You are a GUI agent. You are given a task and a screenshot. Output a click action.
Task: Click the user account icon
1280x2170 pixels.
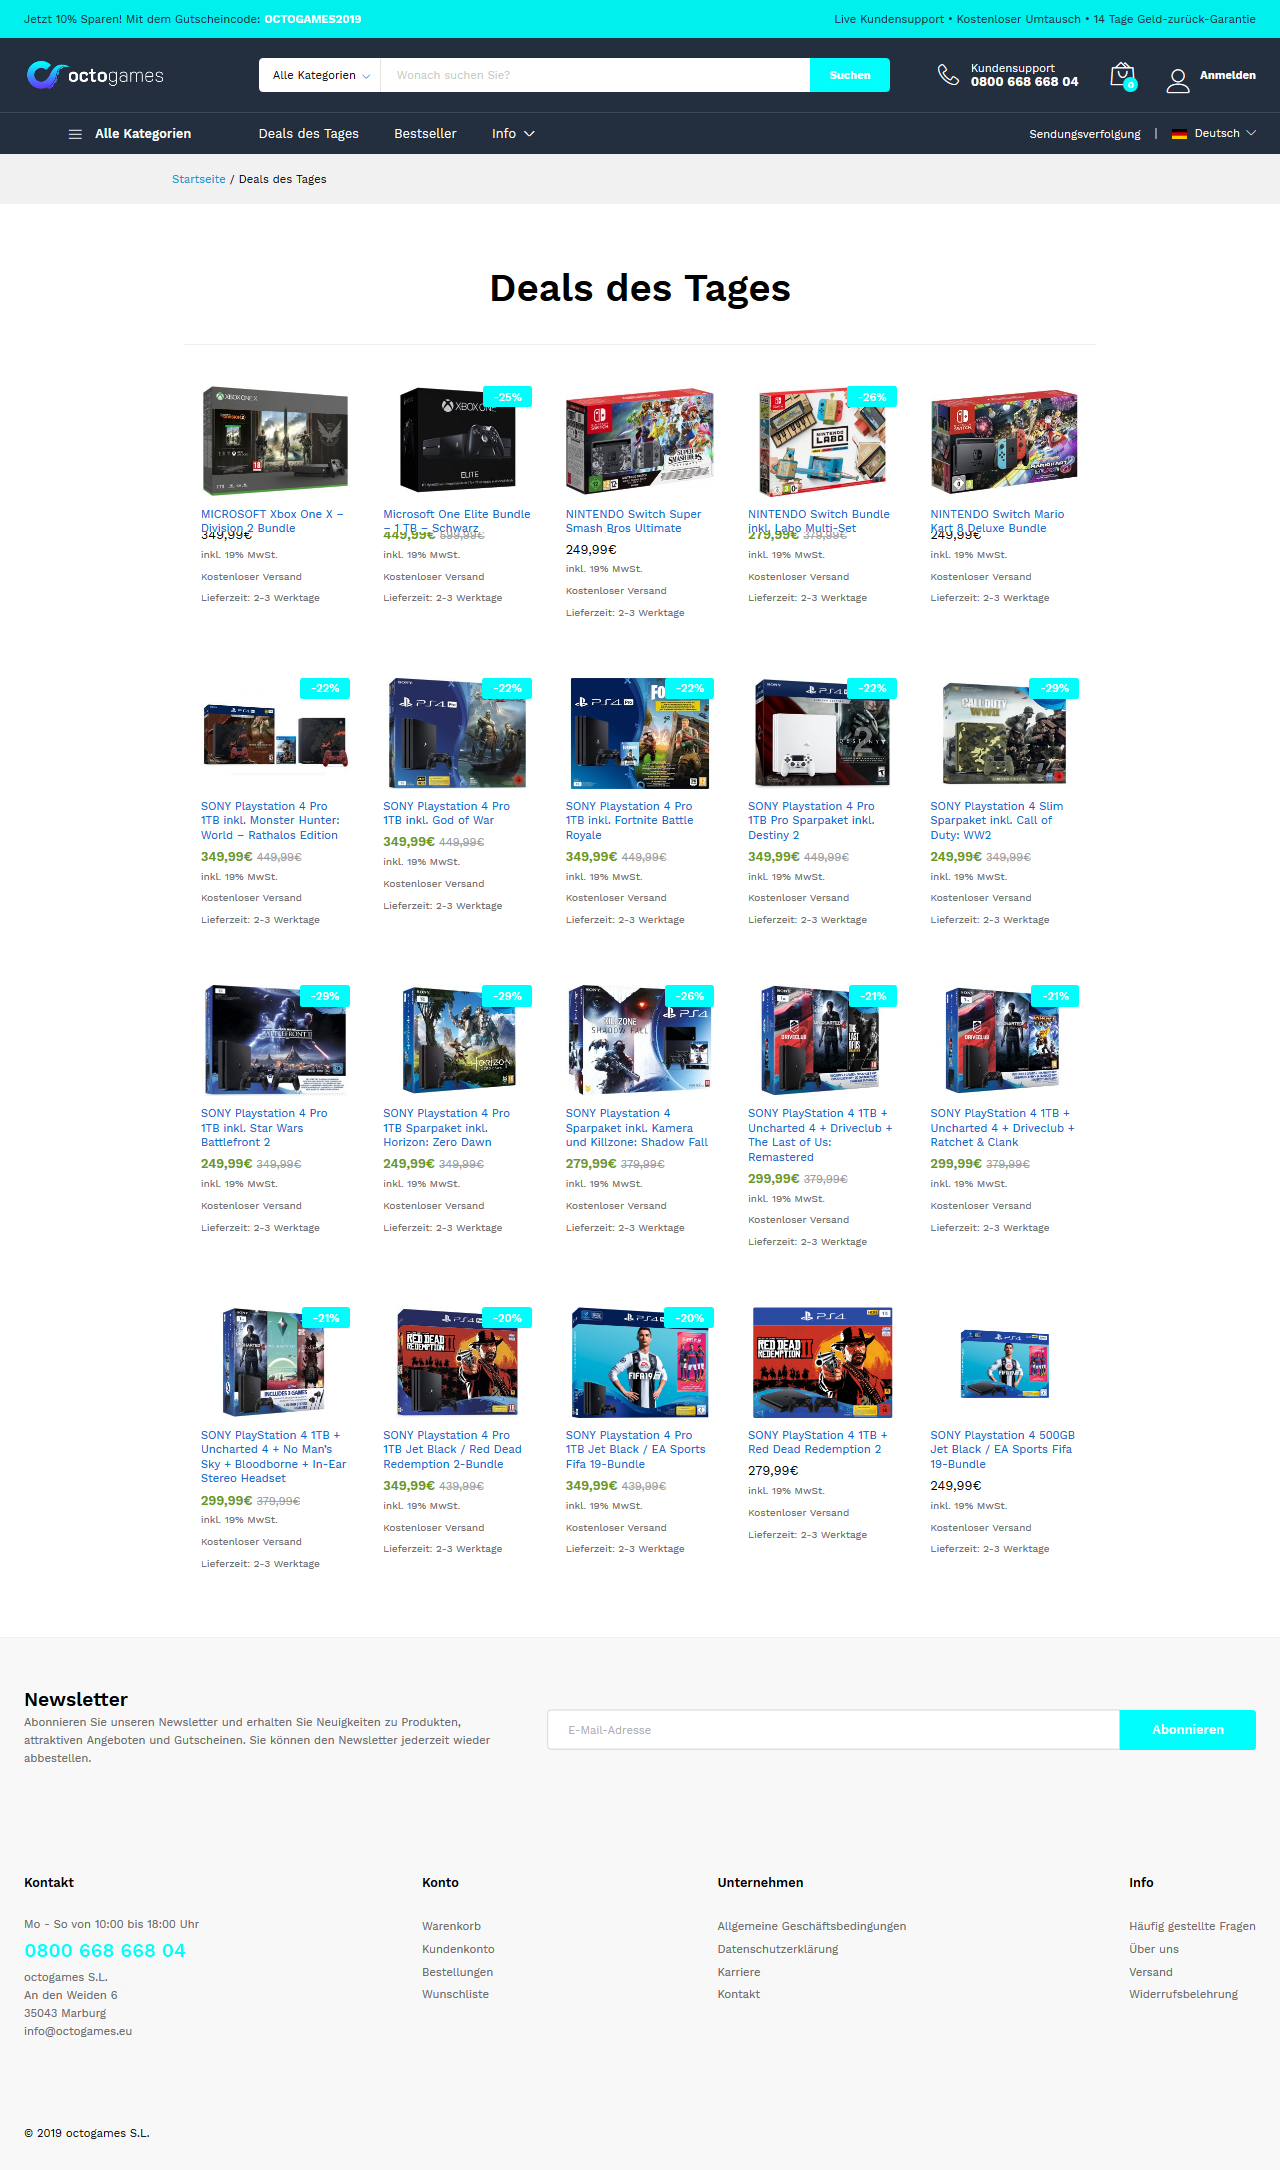coord(1178,80)
